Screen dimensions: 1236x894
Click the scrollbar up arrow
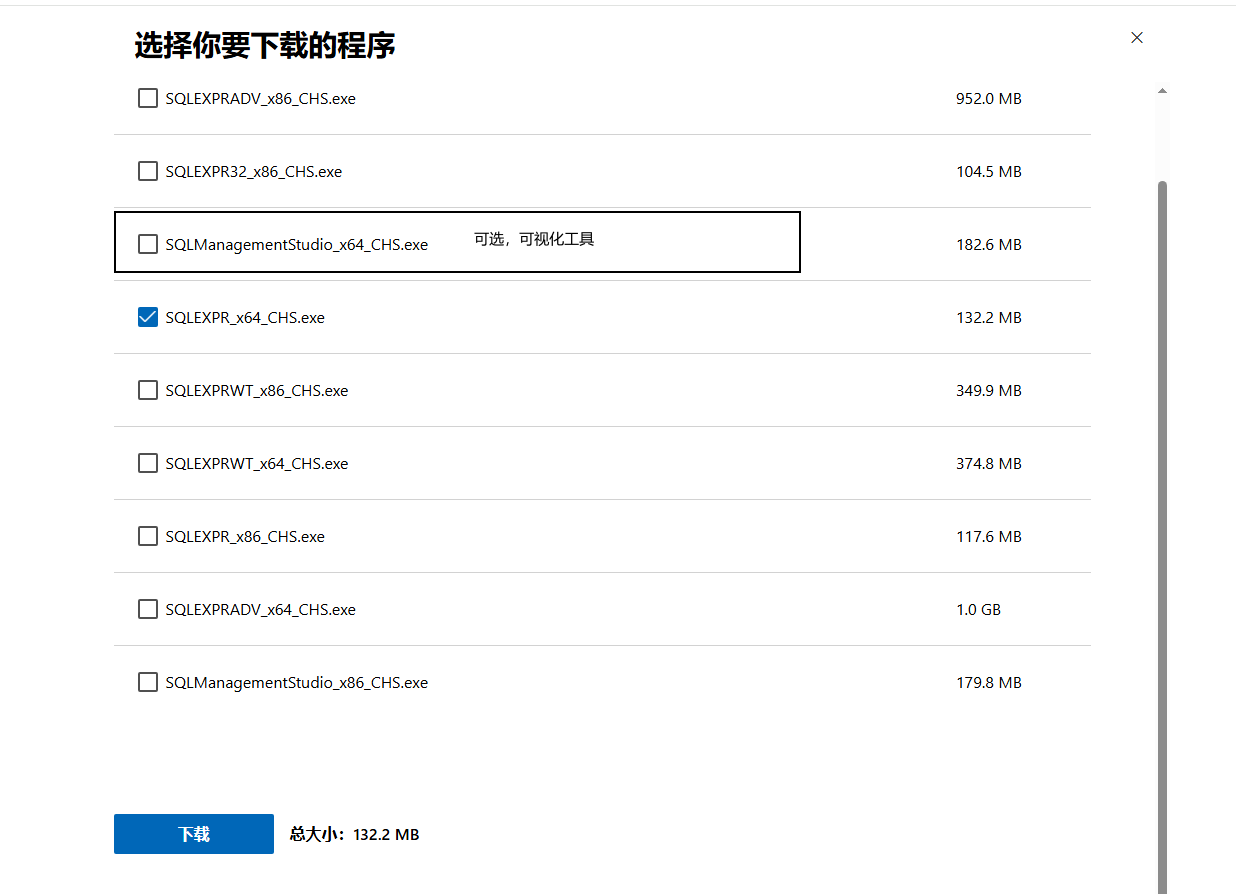(x=1162, y=91)
